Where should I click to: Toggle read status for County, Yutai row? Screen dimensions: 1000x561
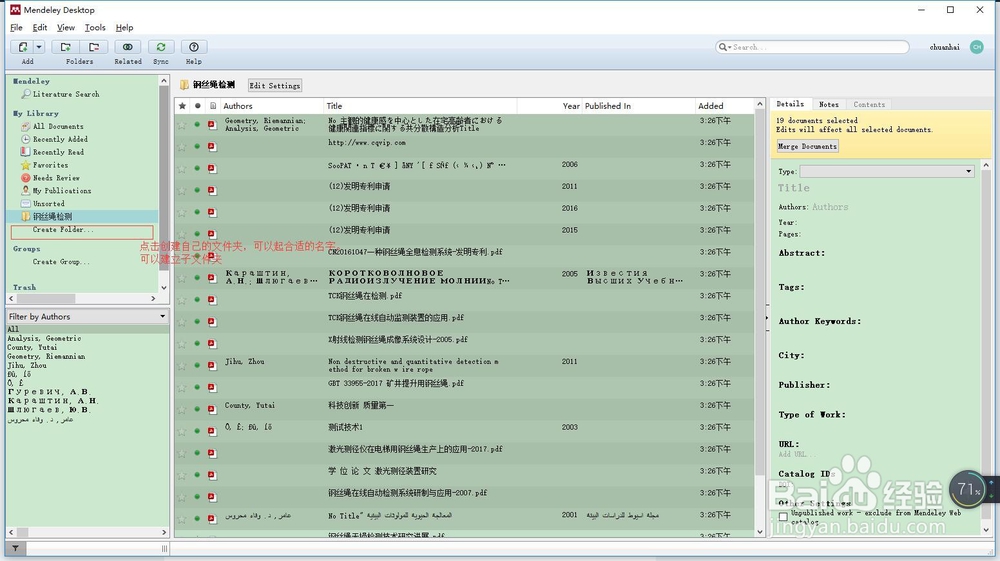point(198,409)
